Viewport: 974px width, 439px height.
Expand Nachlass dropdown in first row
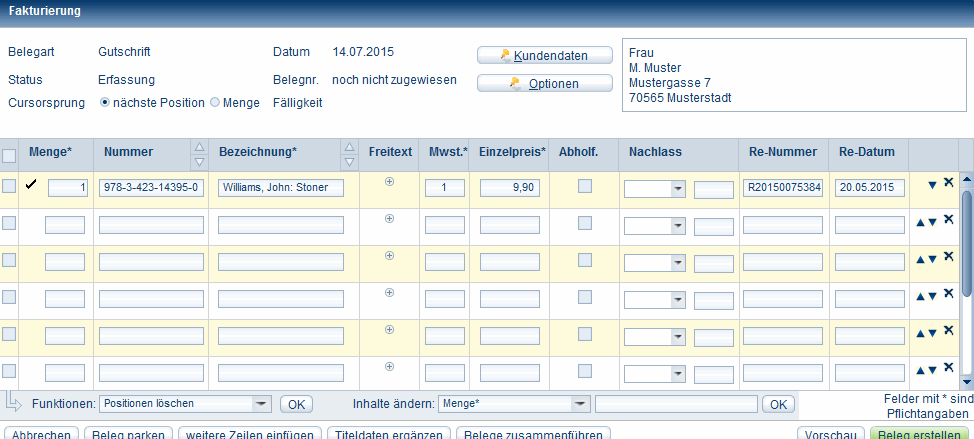(677, 188)
